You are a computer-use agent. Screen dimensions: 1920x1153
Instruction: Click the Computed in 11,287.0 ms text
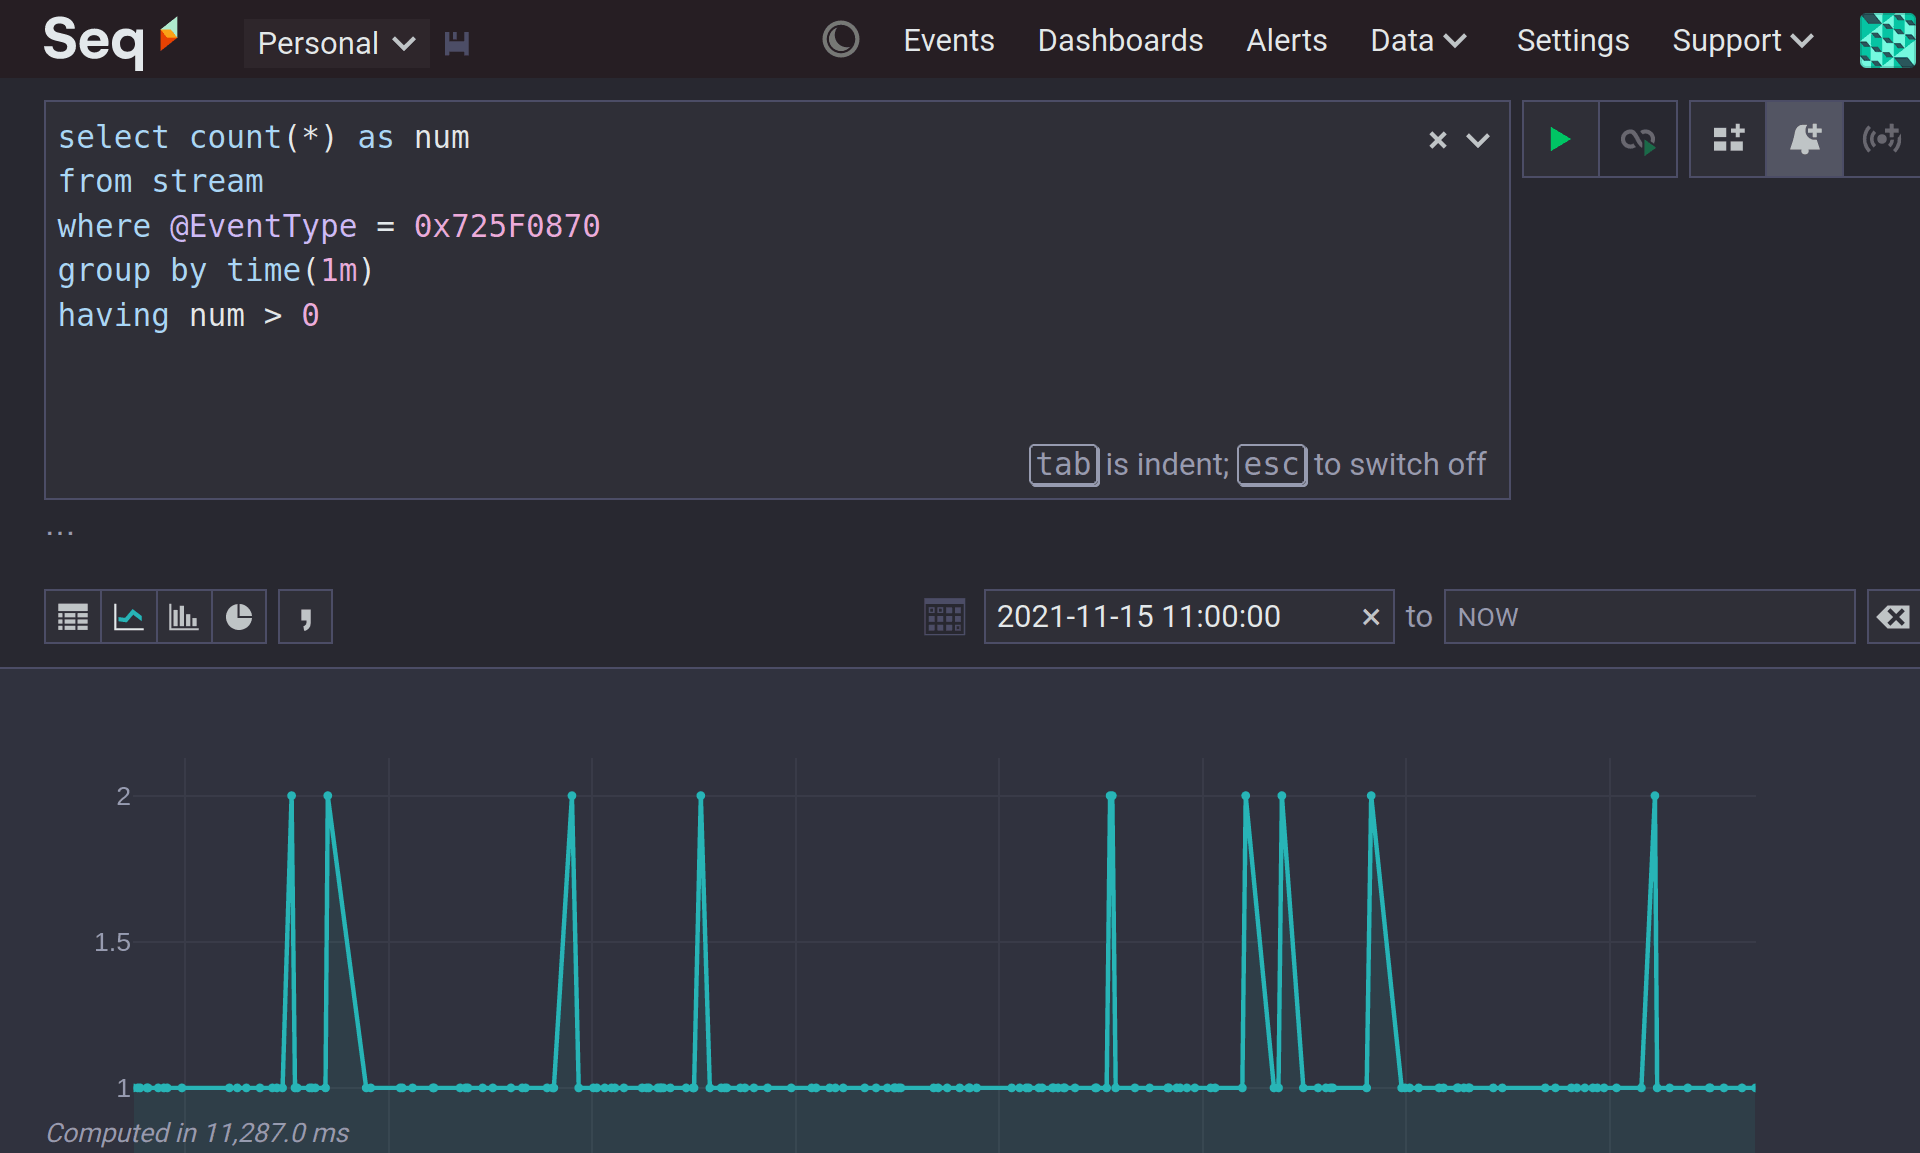[x=198, y=1132]
